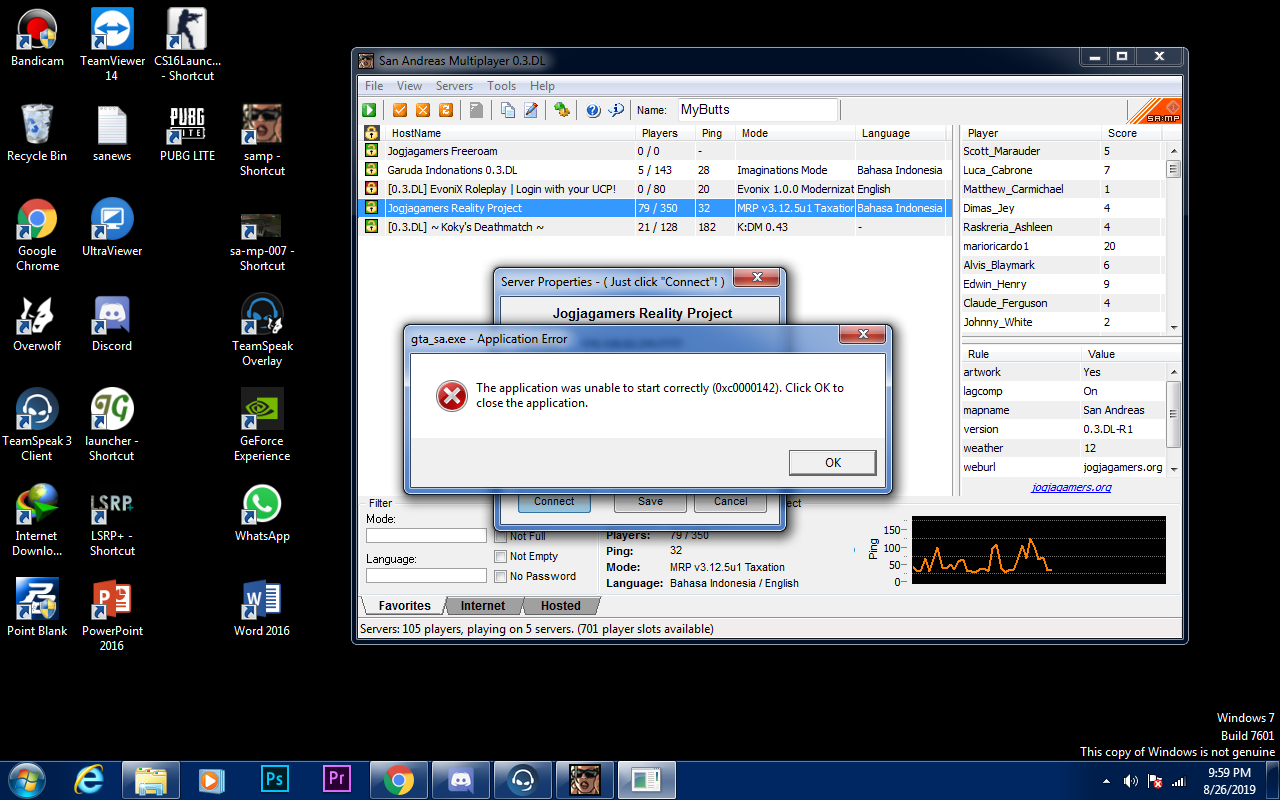Click the Delete Server orange X toolbar icon
1280x800 pixels.
coord(423,110)
